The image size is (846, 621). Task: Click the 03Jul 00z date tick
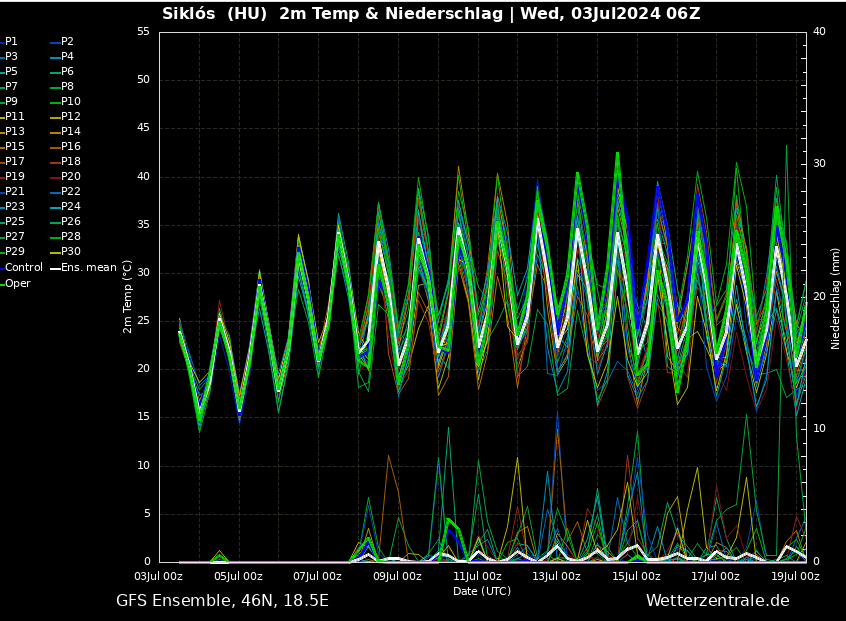[x=159, y=576]
